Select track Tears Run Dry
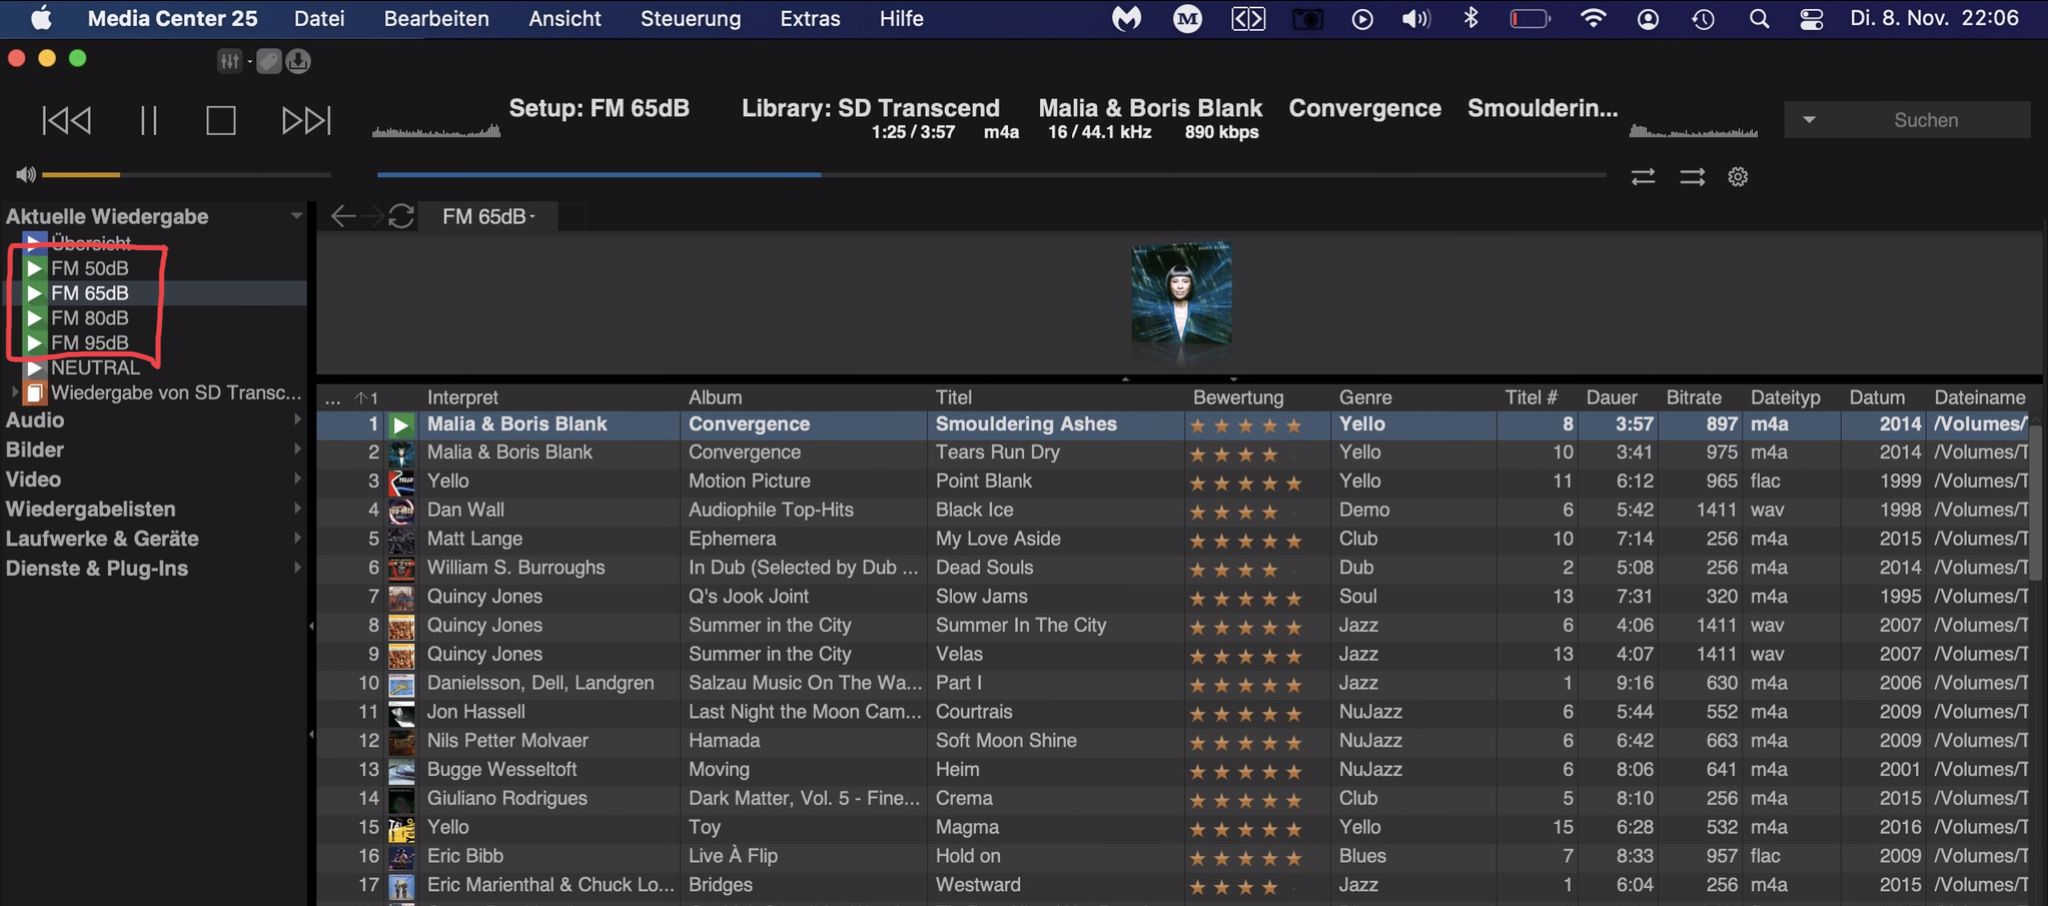This screenshot has width=2048, height=906. (x=997, y=453)
